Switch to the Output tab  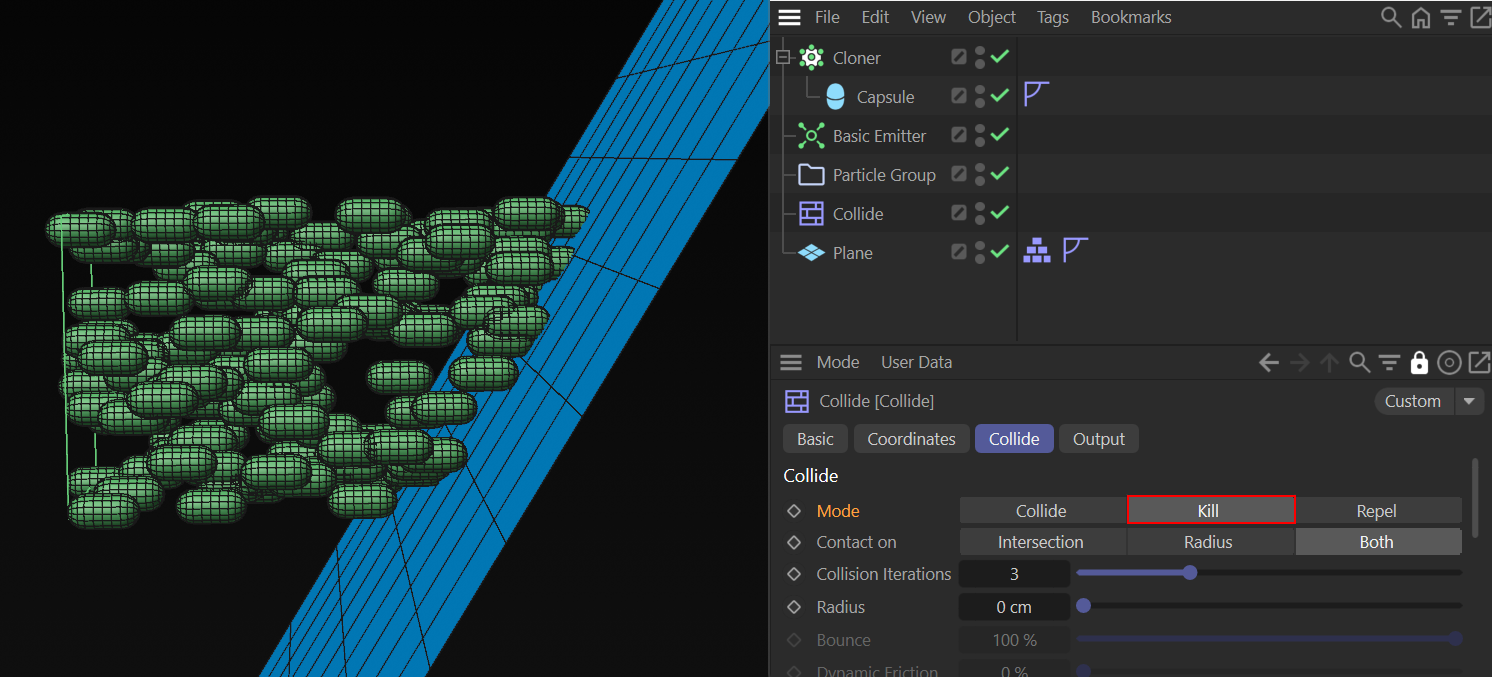pyautogui.click(x=1099, y=439)
